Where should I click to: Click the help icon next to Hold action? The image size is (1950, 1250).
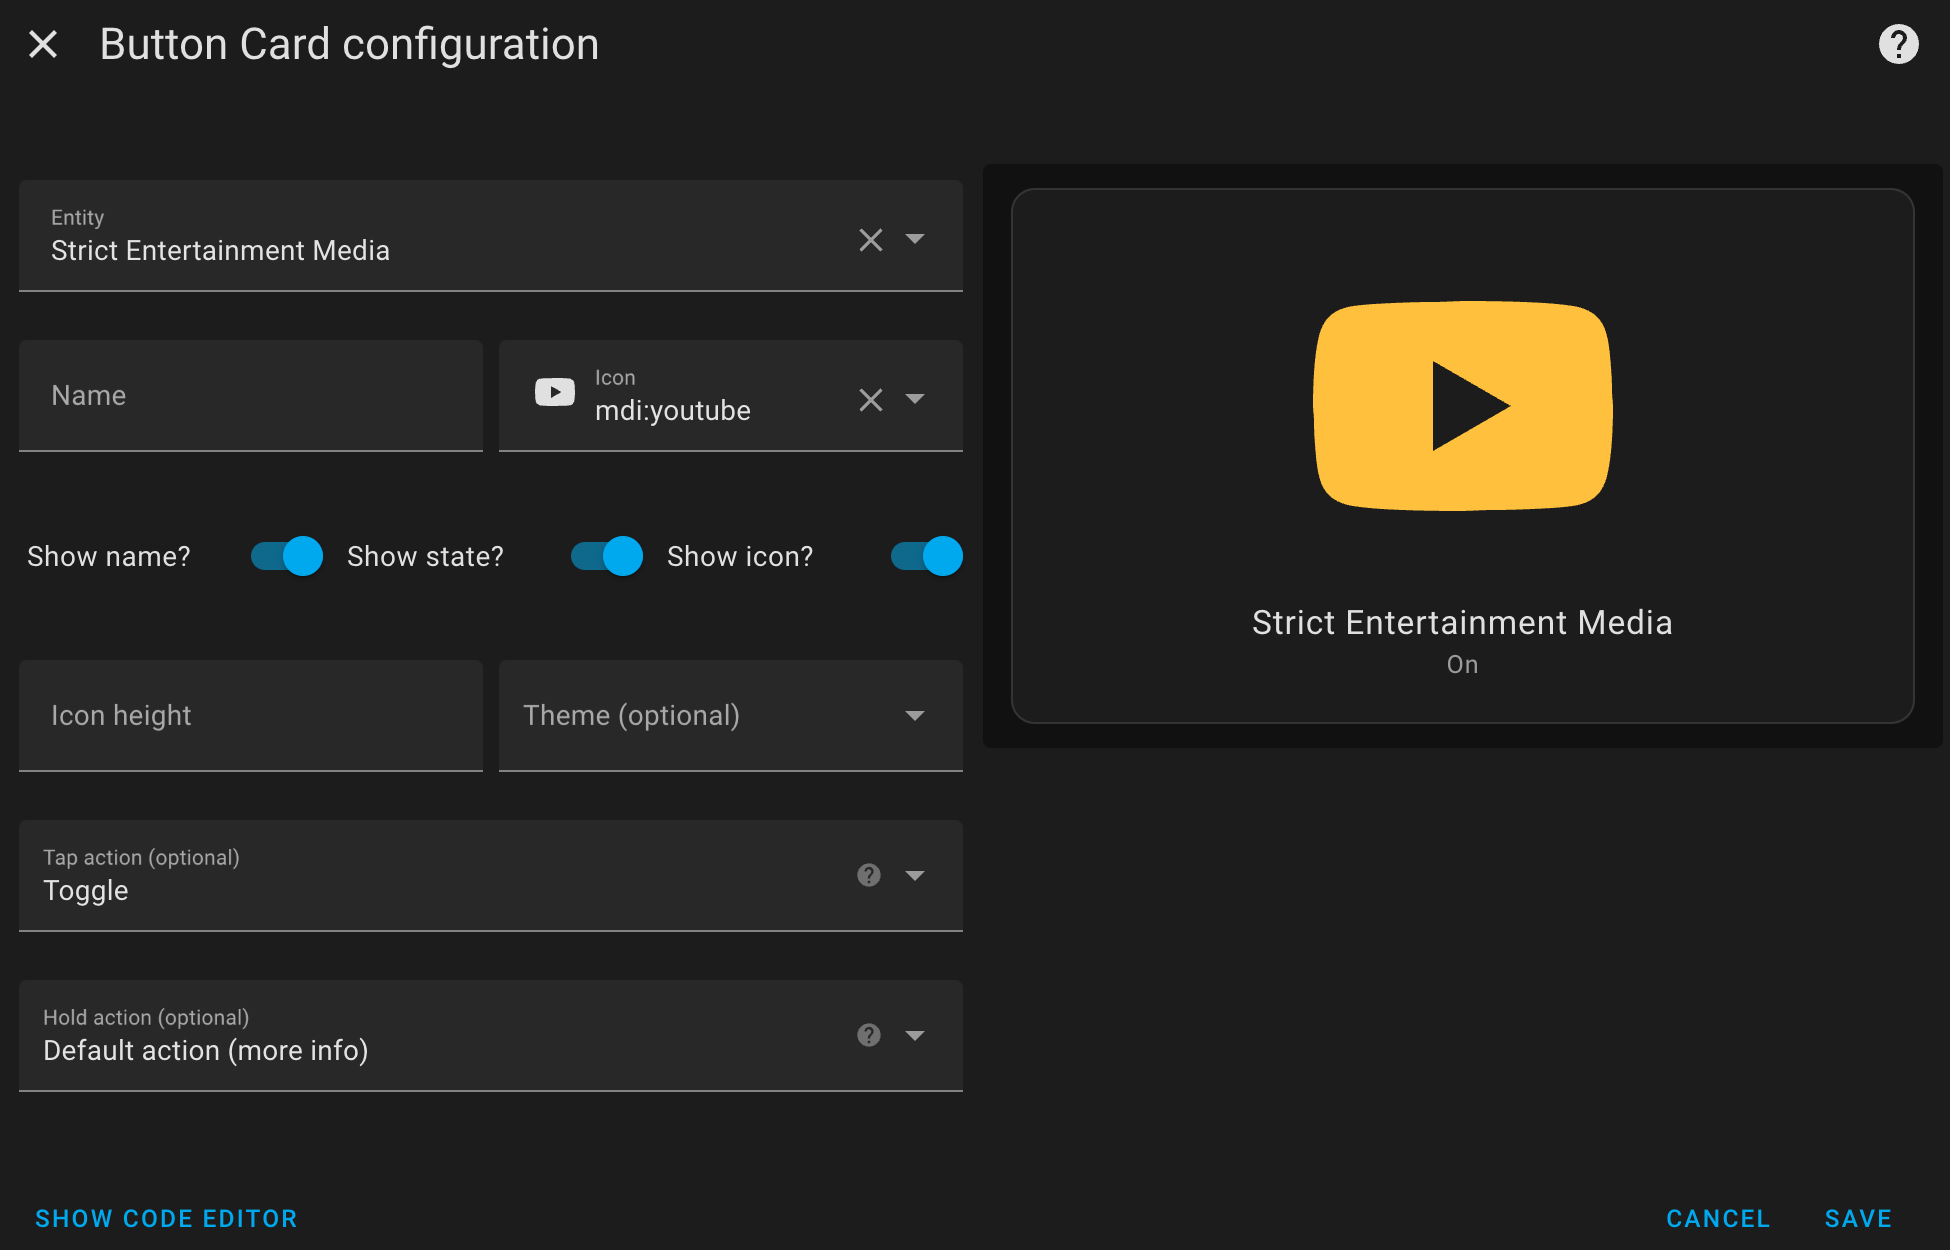click(x=868, y=1035)
